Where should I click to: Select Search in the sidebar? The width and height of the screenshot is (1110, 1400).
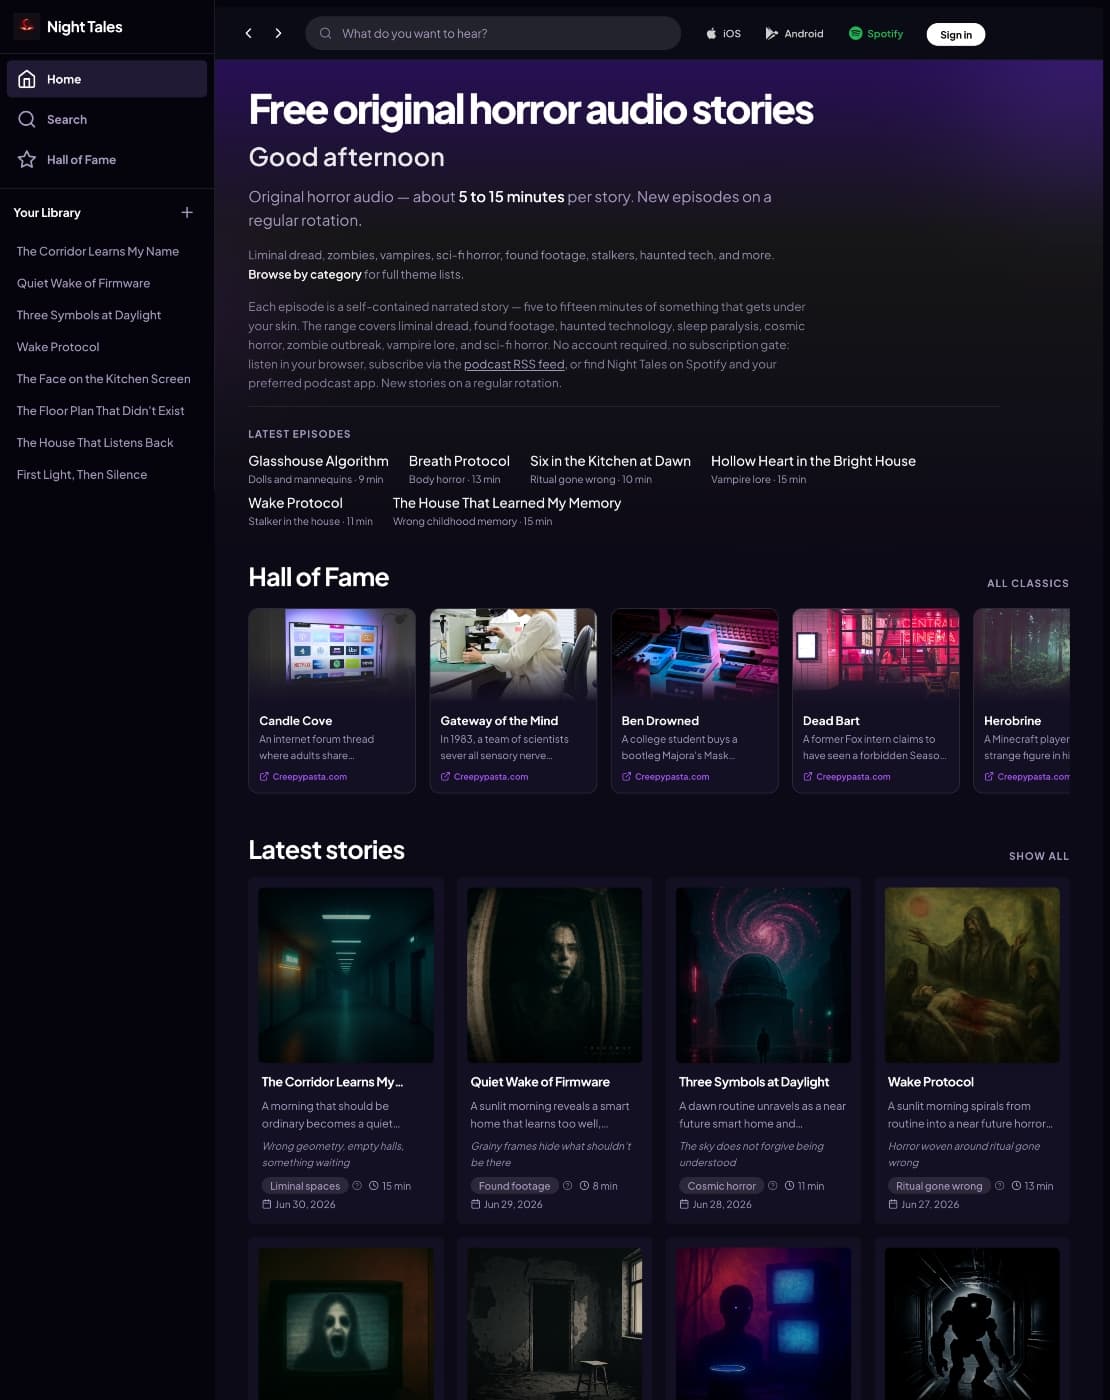tap(107, 119)
